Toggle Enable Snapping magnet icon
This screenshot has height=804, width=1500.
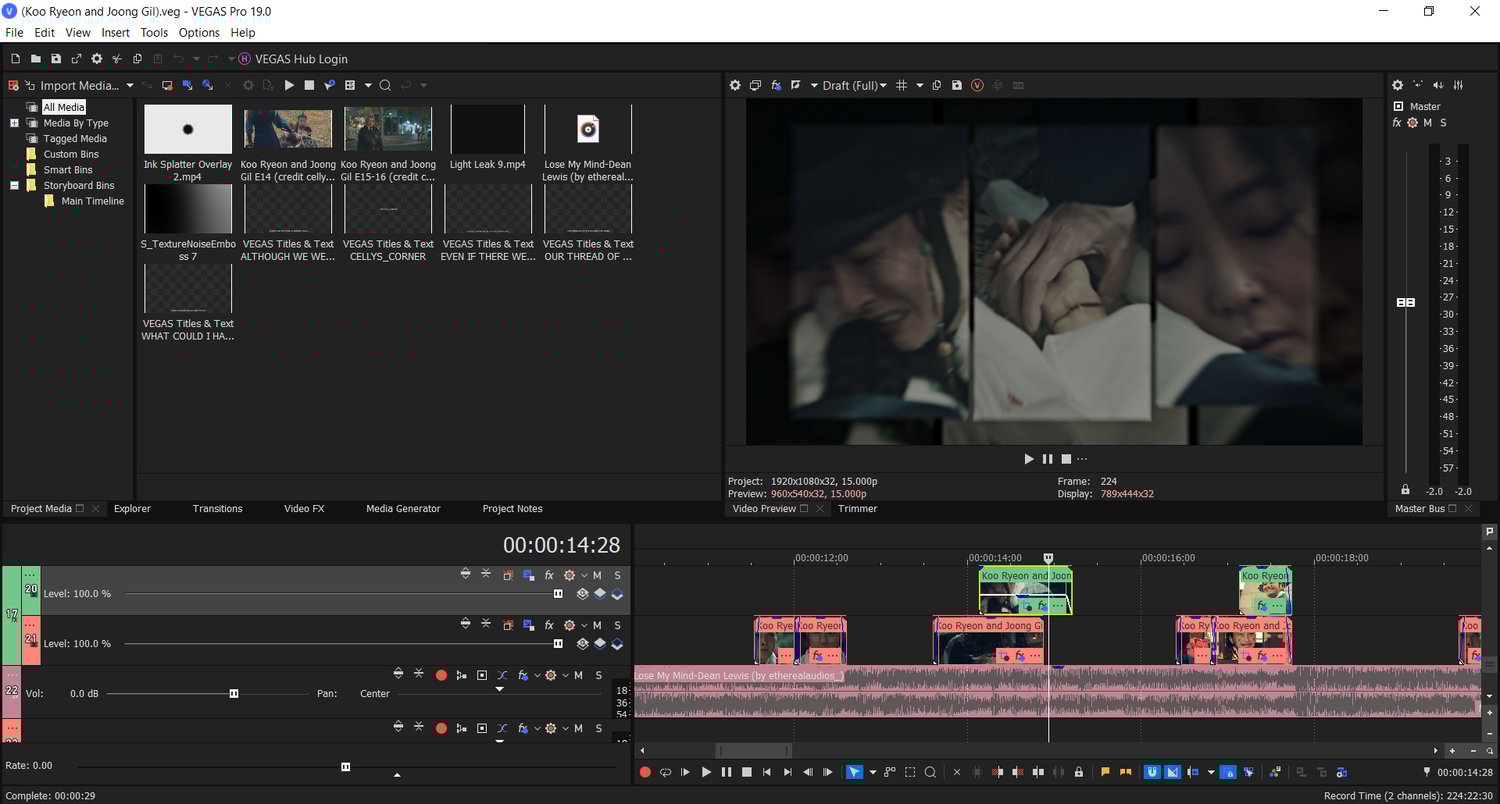pos(1152,772)
